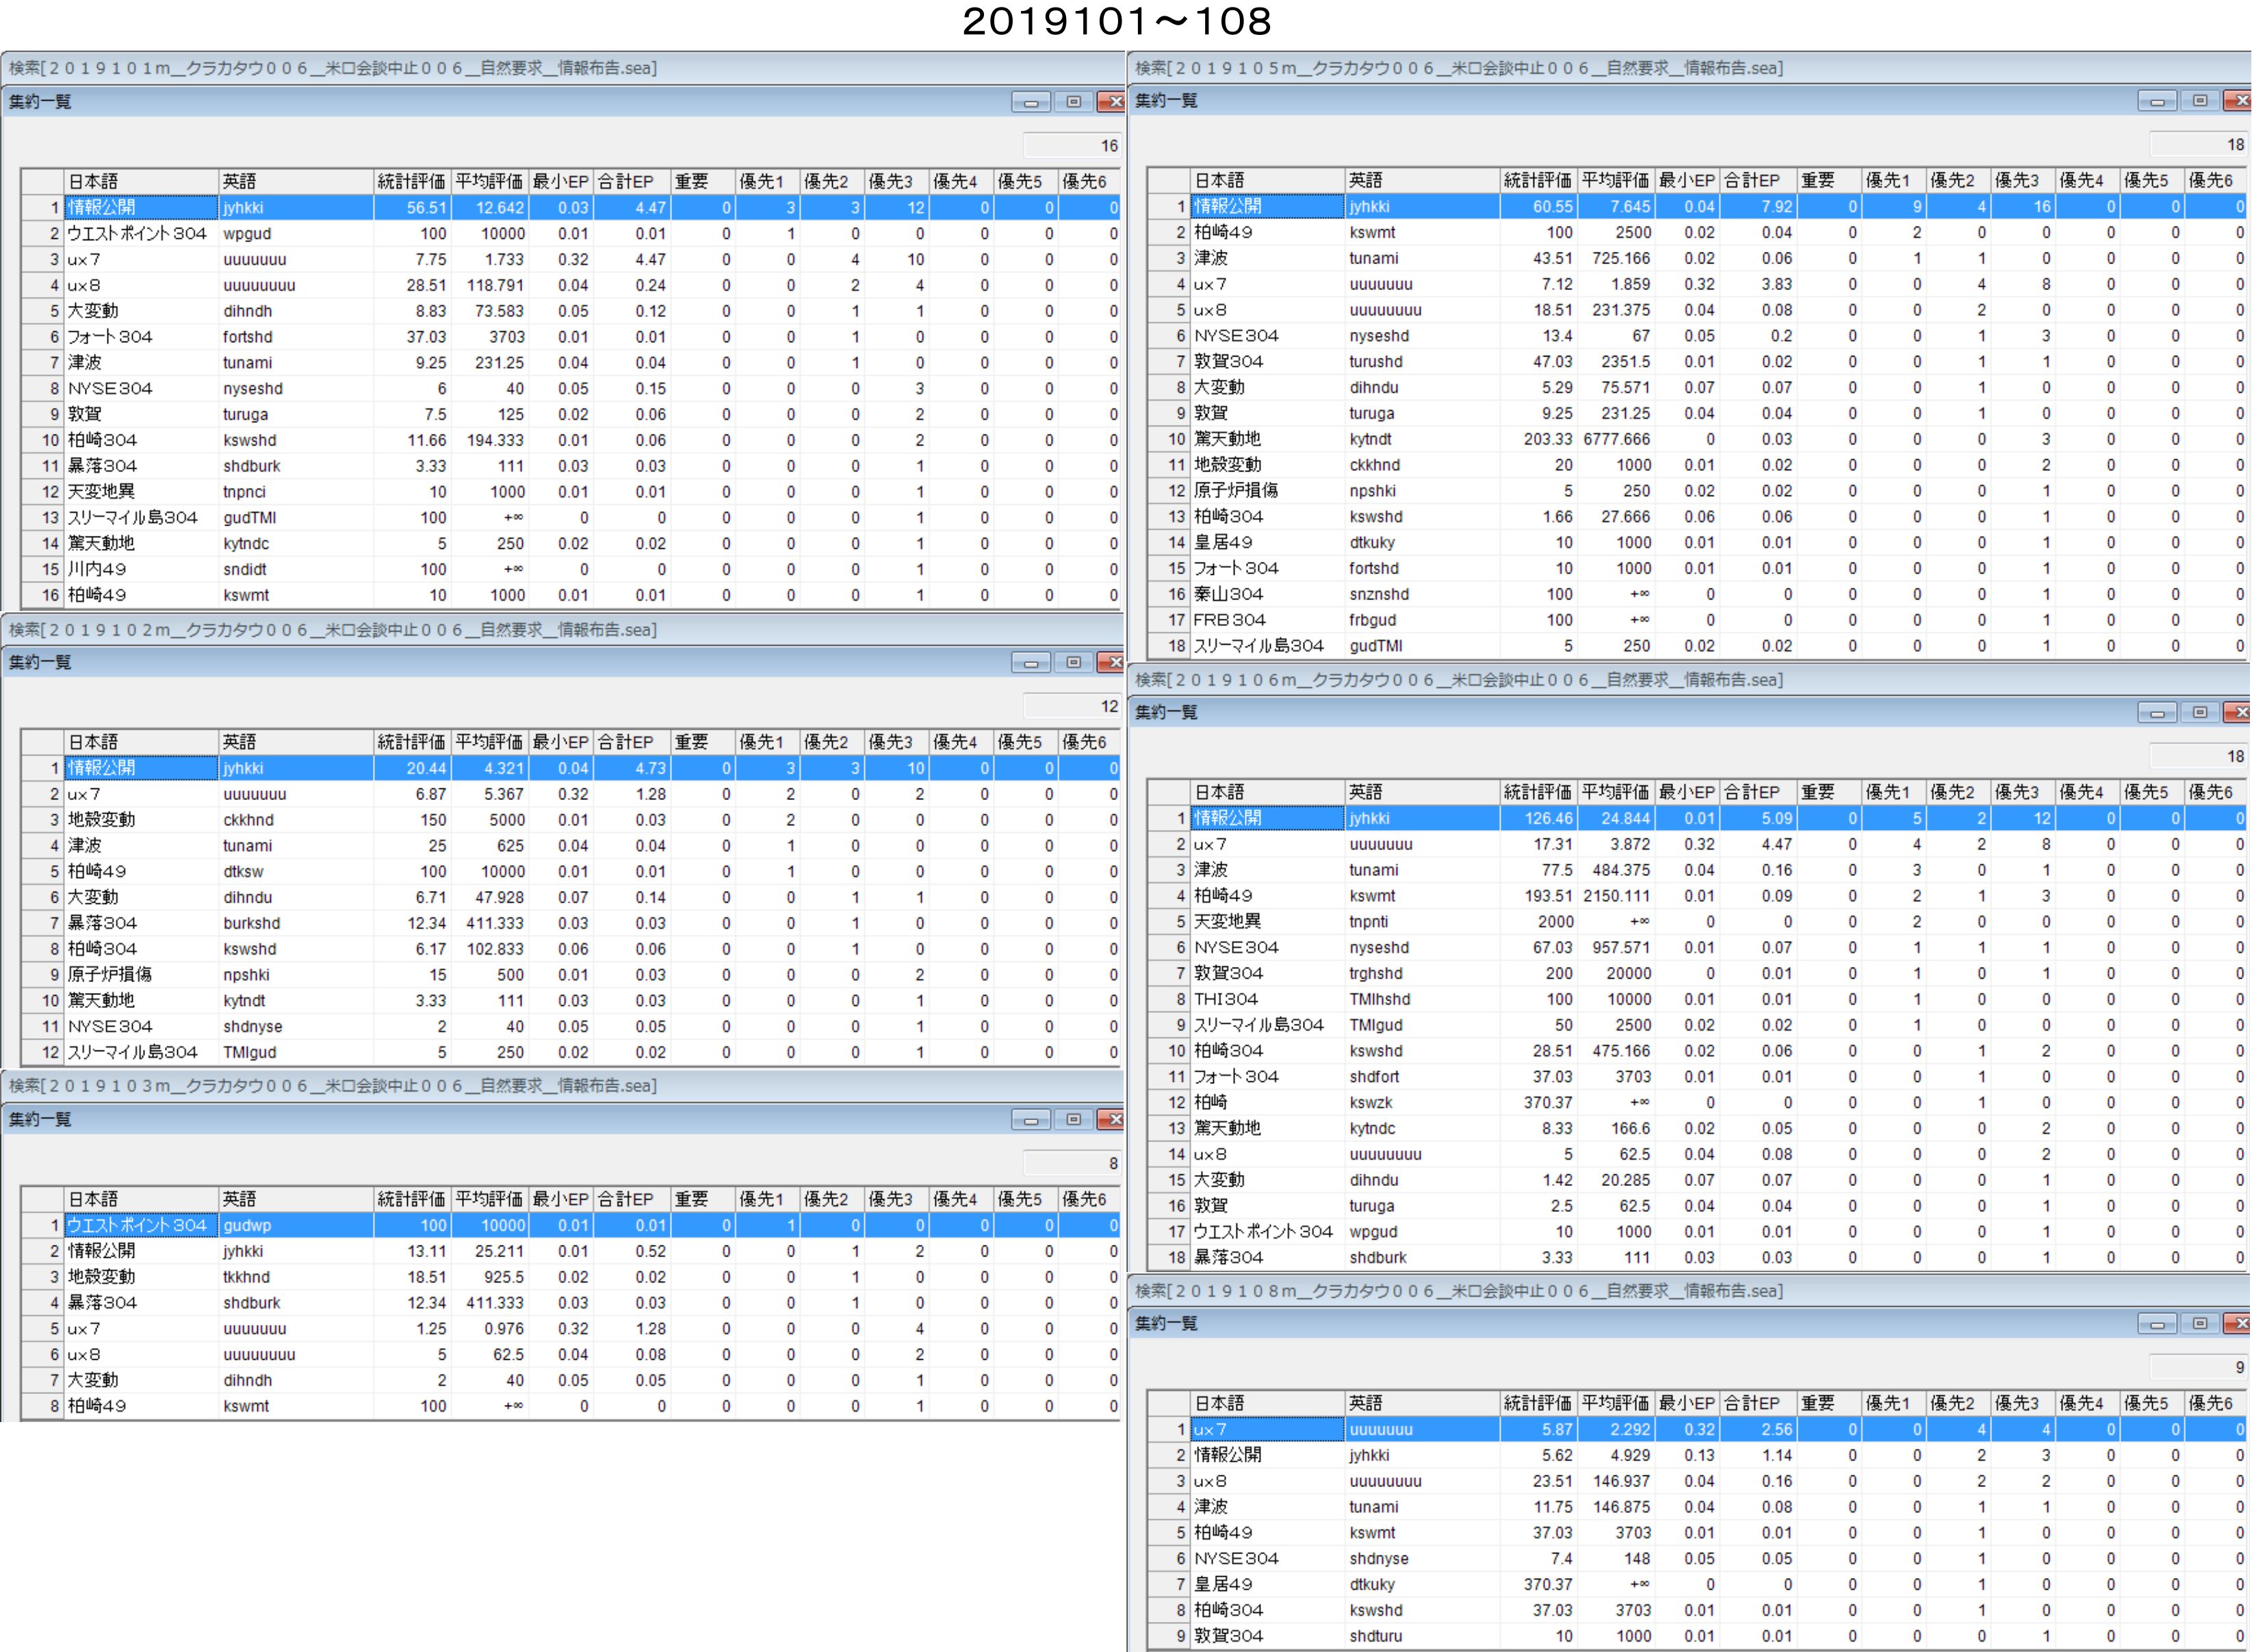Screen dimensions: 2252x1652
Task: Click the sndidt cell
Action: [296, 569]
